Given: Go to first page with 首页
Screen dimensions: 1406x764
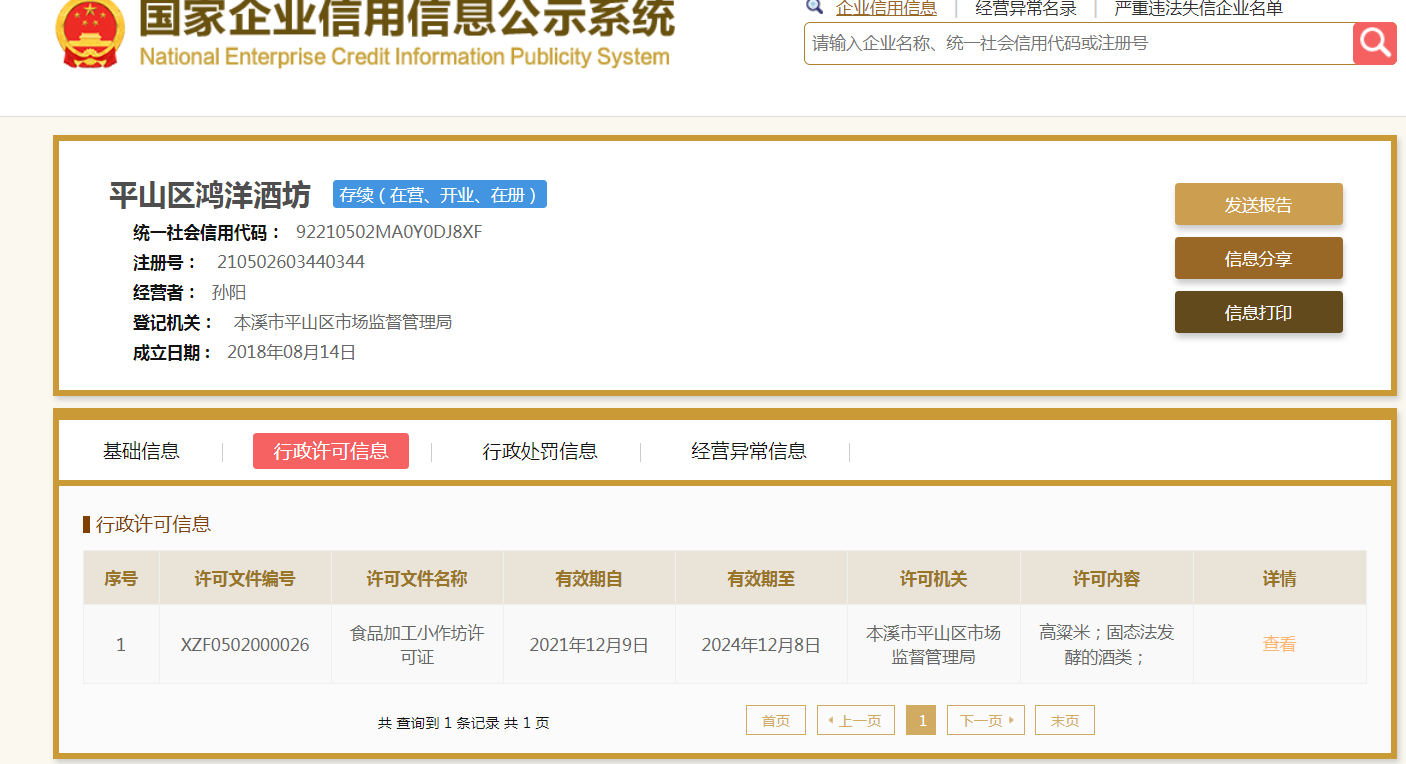Looking at the screenshot, I should coord(776,720).
